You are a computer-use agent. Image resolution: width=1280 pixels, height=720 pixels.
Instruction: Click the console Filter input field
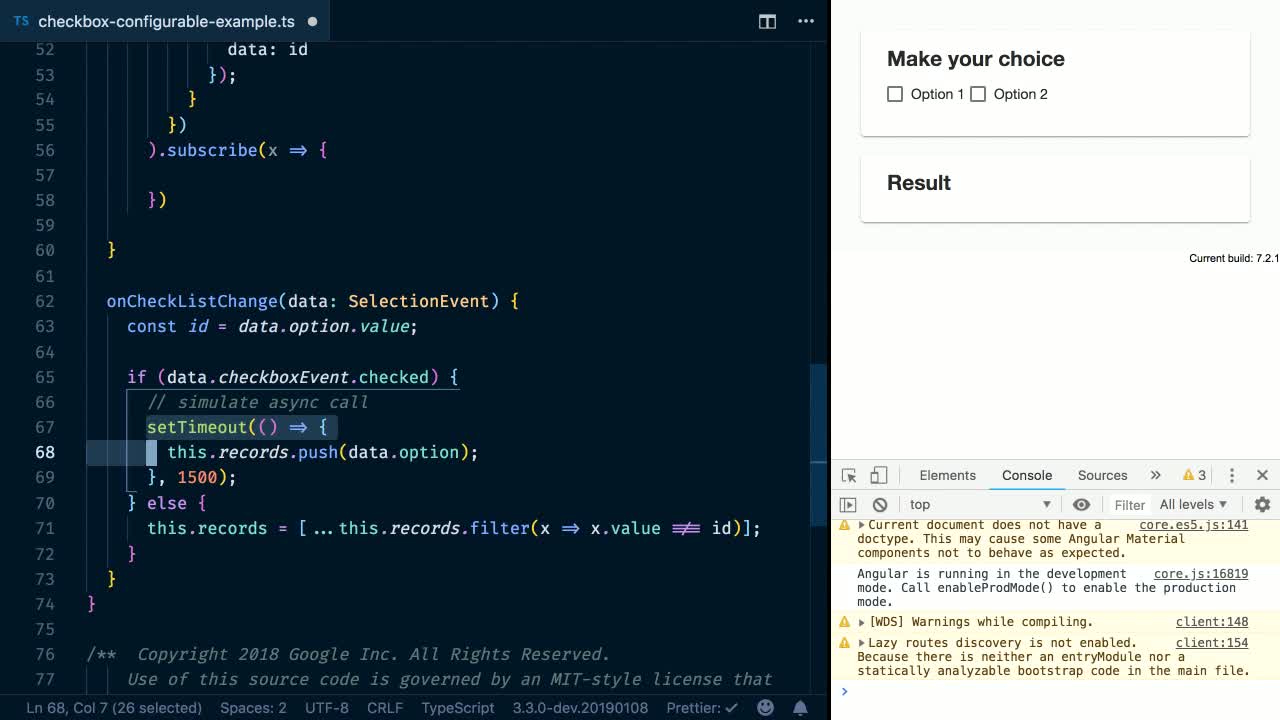click(x=1129, y=505)
